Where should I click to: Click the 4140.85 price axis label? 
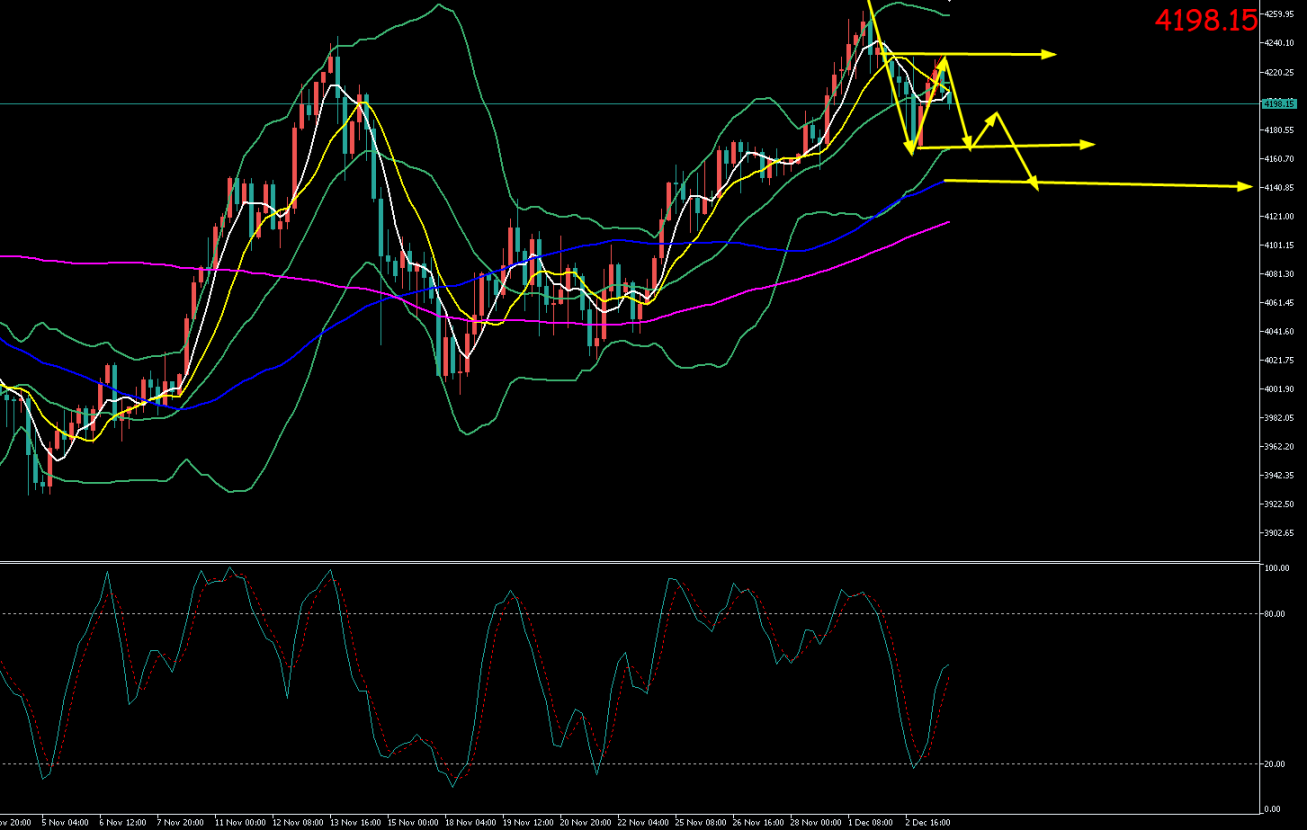[x=1279, y=188]
